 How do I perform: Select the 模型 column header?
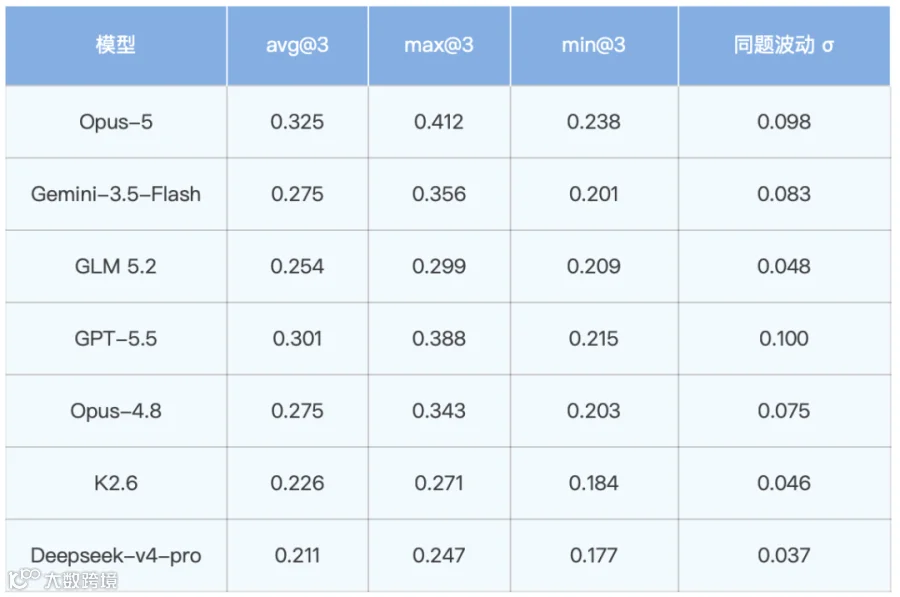tap(115, 44)
